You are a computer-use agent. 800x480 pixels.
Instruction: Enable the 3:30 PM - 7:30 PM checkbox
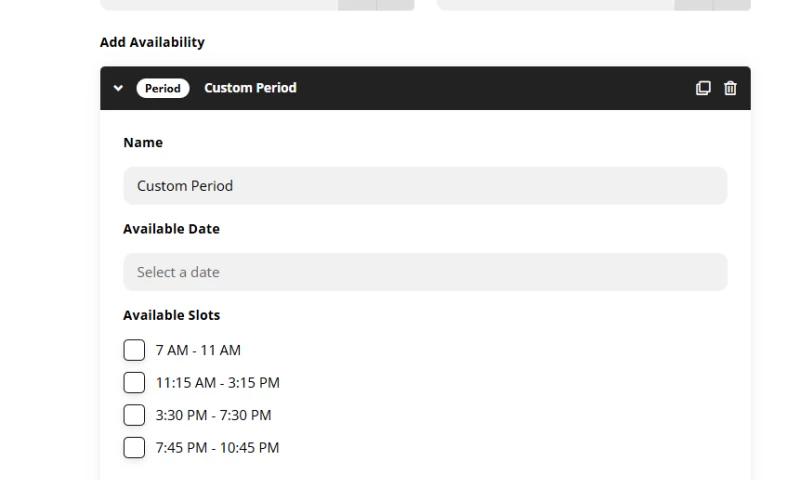click(134, 415)
